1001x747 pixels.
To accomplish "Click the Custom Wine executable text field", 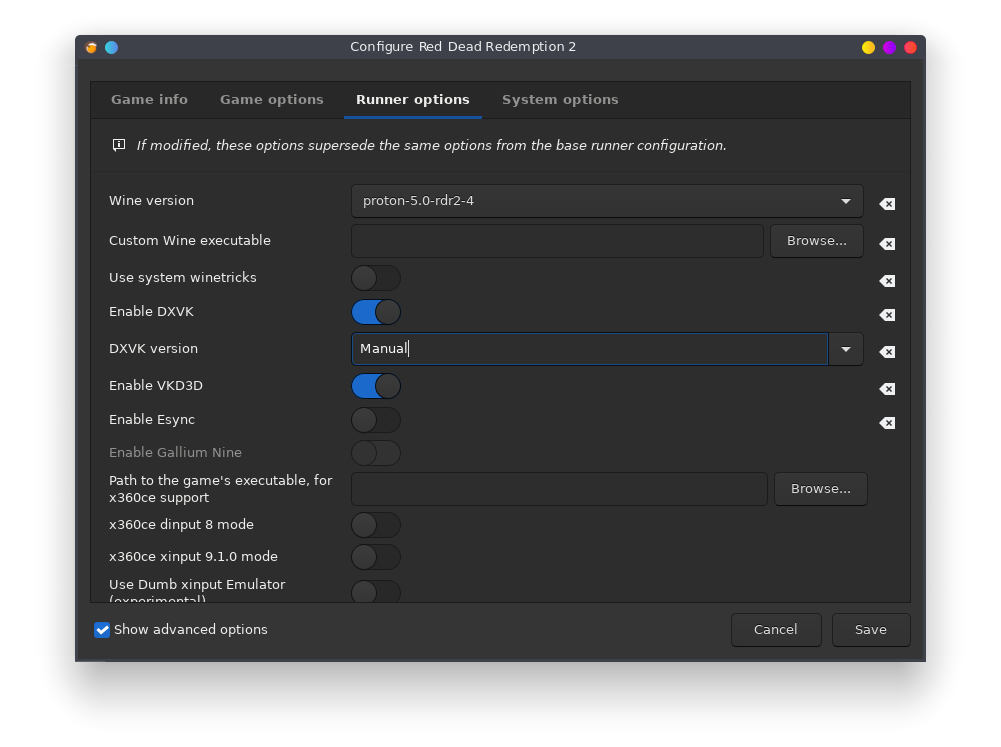I will click(x=557, y=241).
